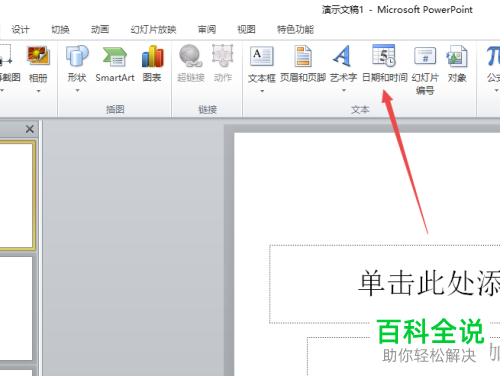Image resolution: width=500 pixels, height=376 pixels.
Task: Click the subtitle placeholder below the title
Action: tap(403, 356)
